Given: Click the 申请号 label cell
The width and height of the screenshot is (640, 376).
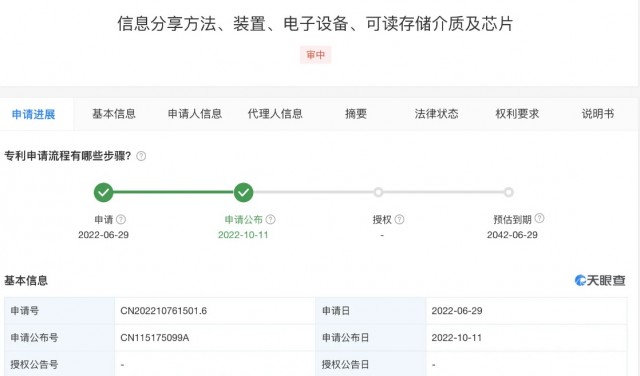Looking at the screenshot, I should click(60, 311).
